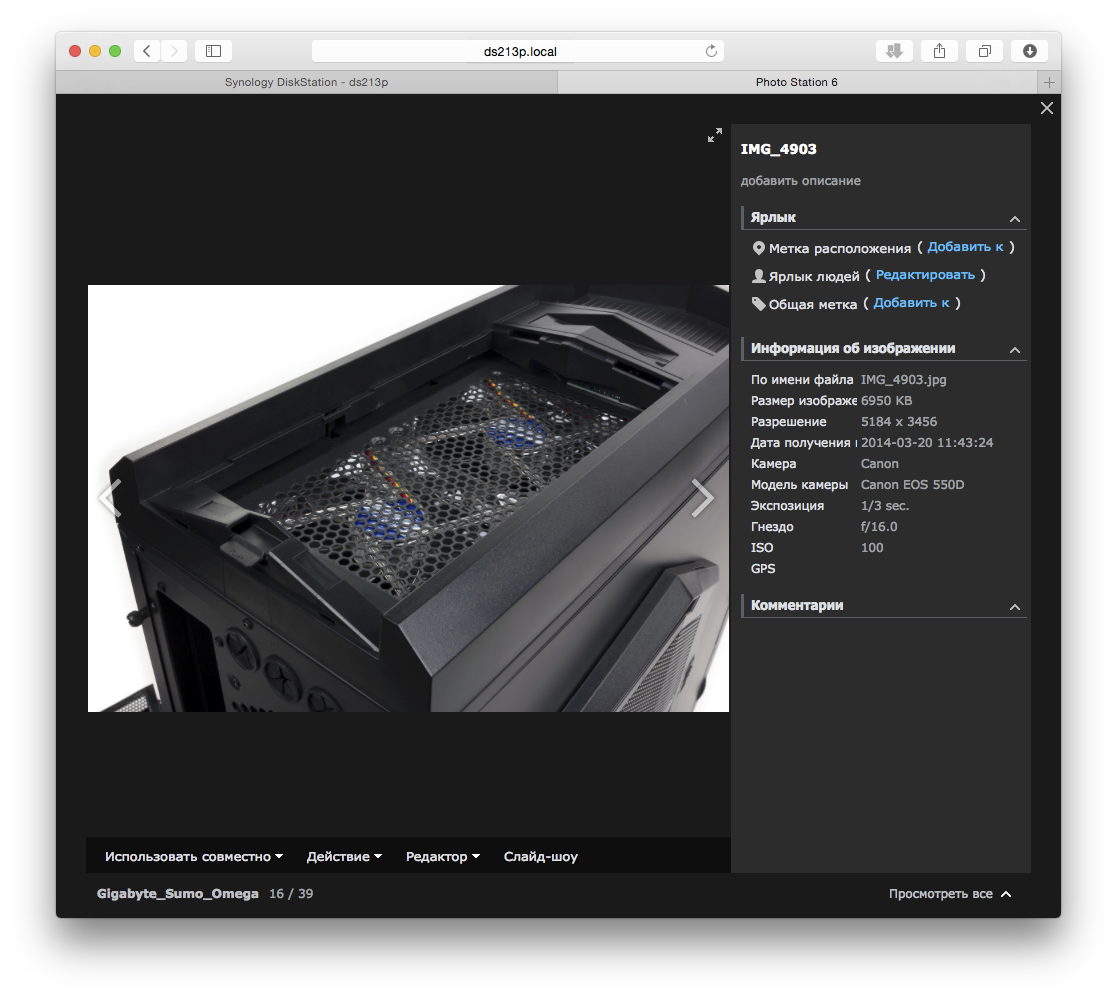
Task: Click the Метка расположения label
Action: 839,248
